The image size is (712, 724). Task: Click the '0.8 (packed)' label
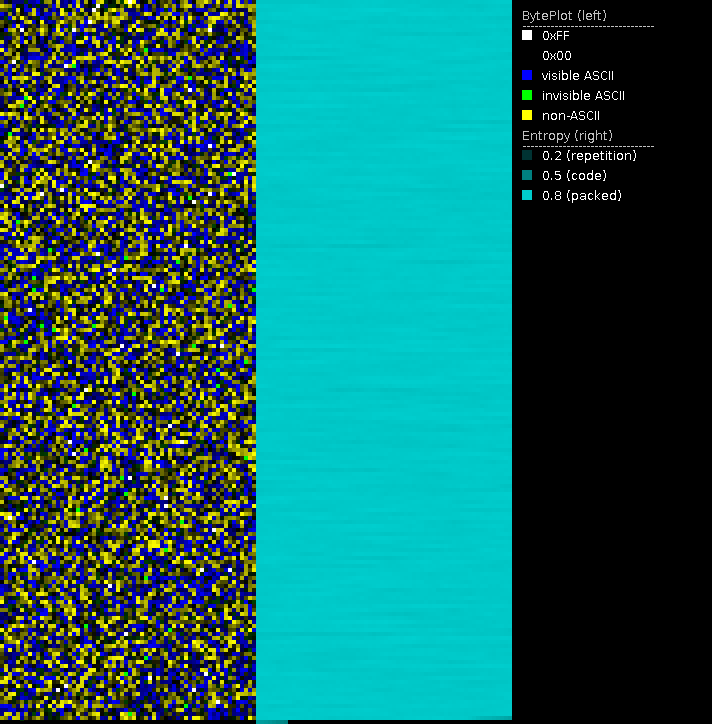582,196
